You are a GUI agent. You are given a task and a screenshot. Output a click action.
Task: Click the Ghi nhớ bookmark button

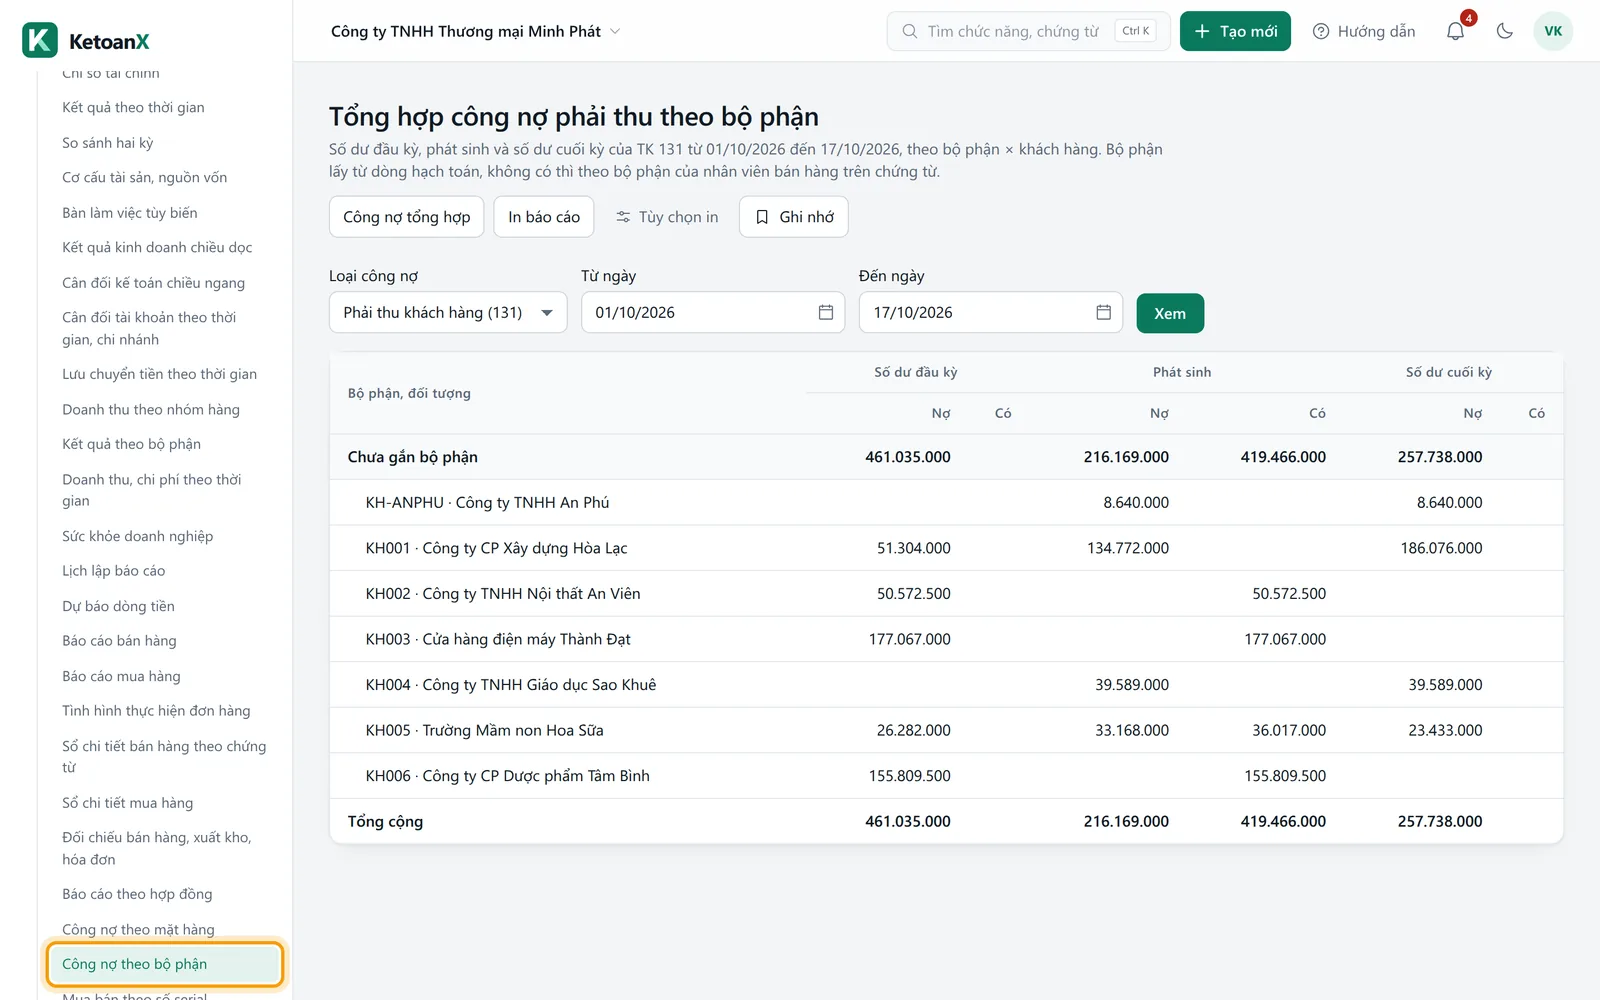(794, 217)
